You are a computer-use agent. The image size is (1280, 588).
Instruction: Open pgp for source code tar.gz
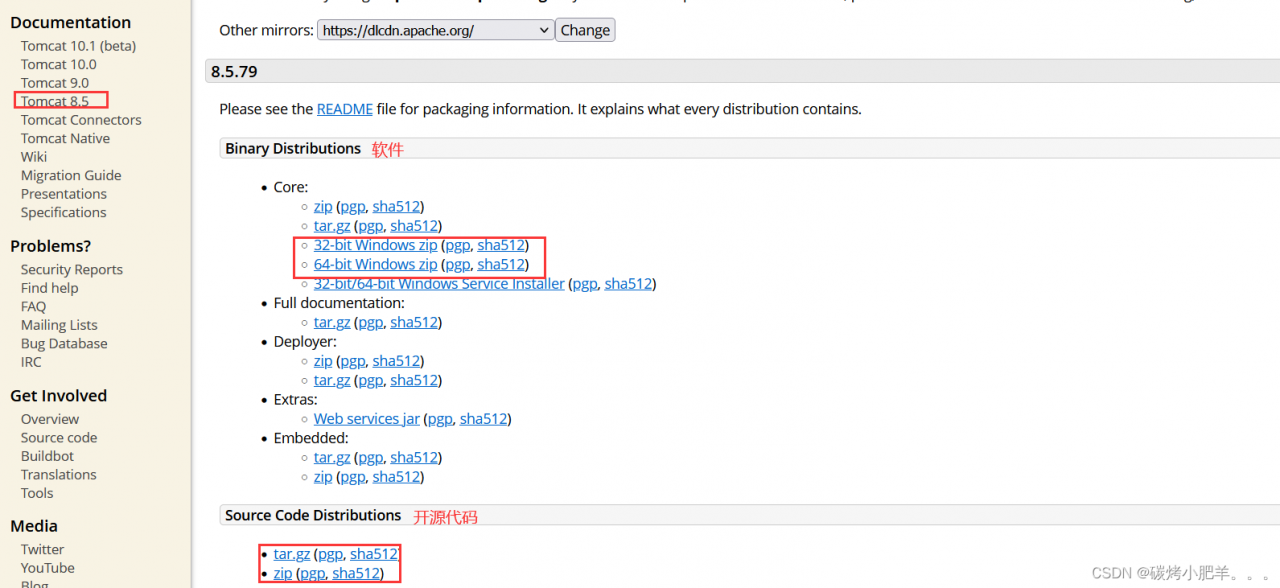pos(330,554)
